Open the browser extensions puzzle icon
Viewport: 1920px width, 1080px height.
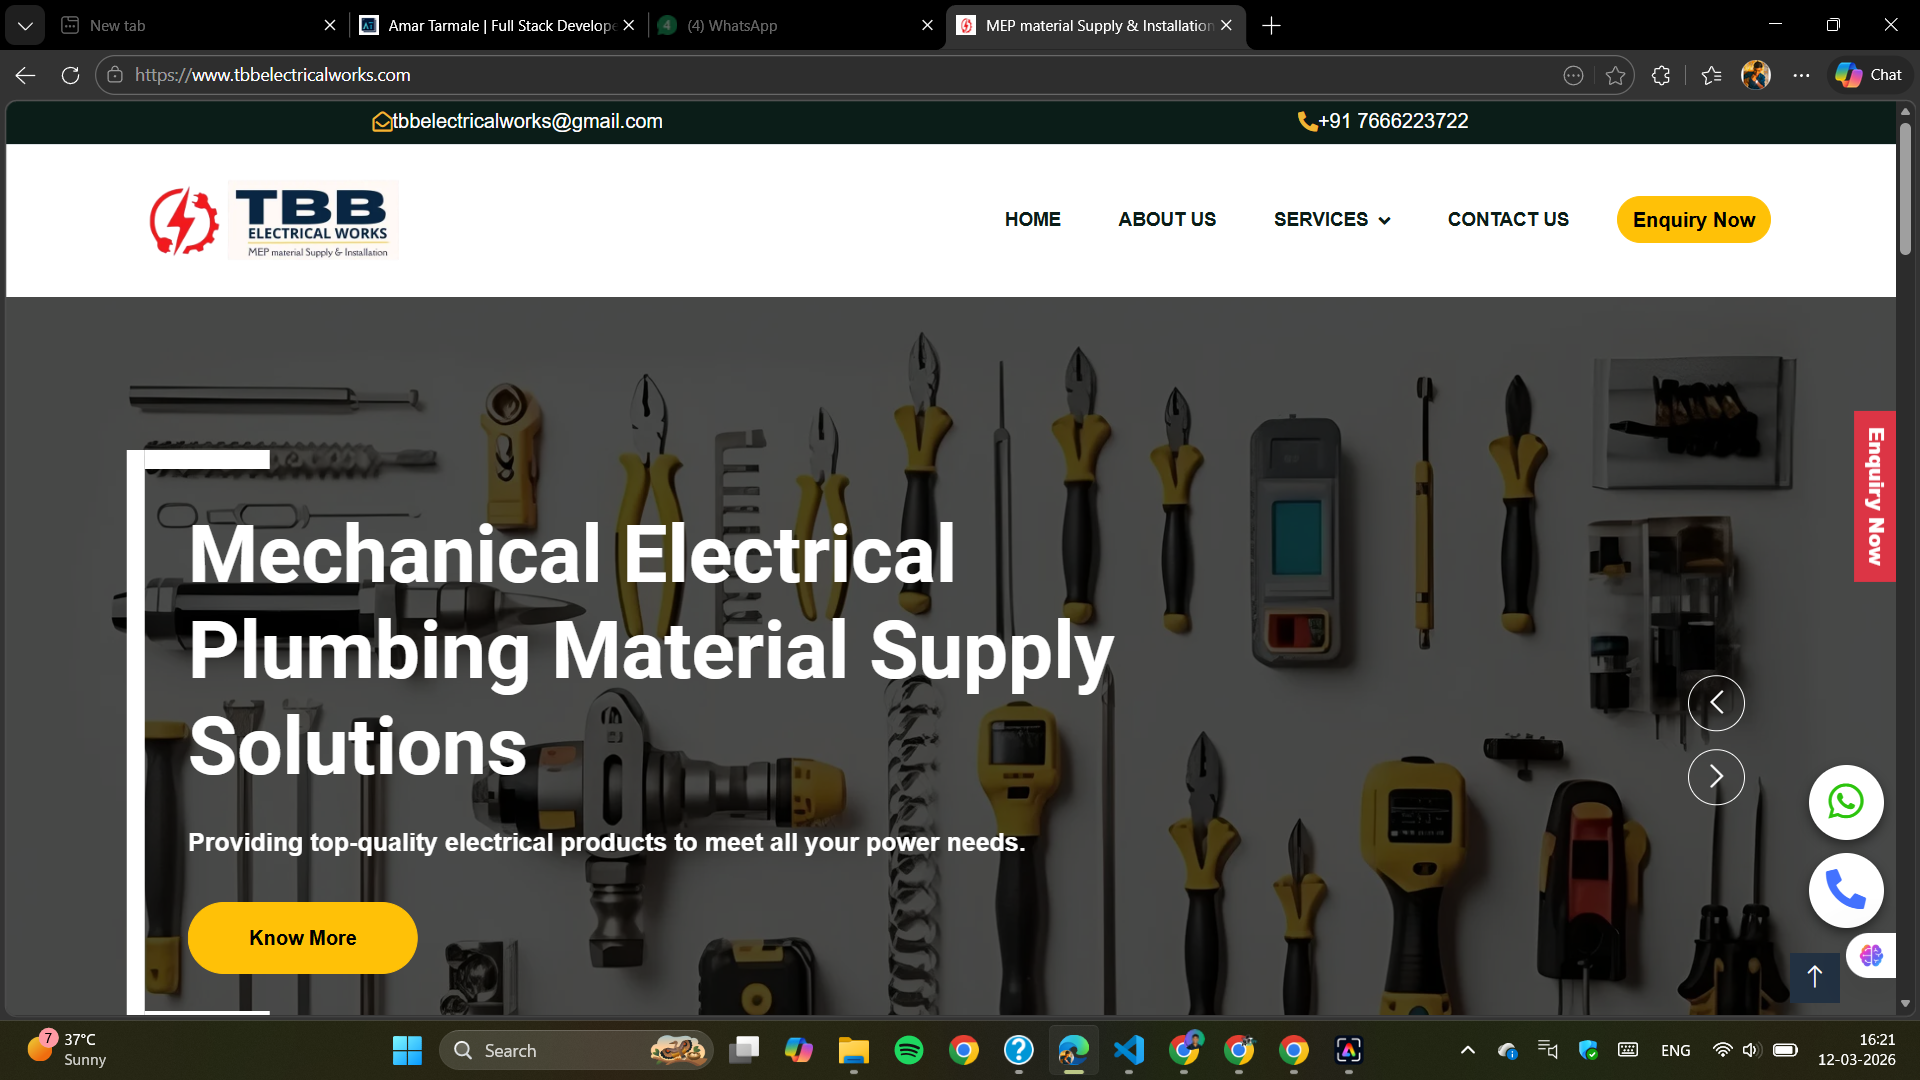(1661, 75)
